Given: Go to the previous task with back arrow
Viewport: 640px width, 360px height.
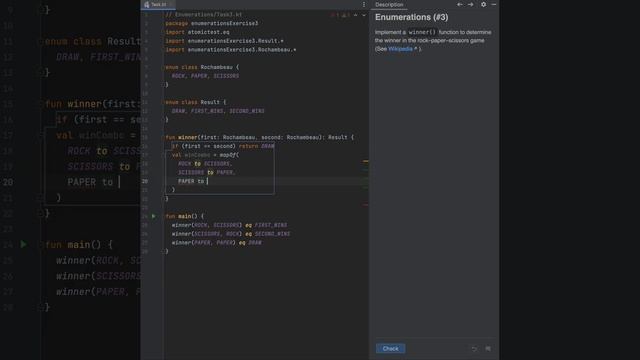Looking at the screenshot, I should click(460, 4).
